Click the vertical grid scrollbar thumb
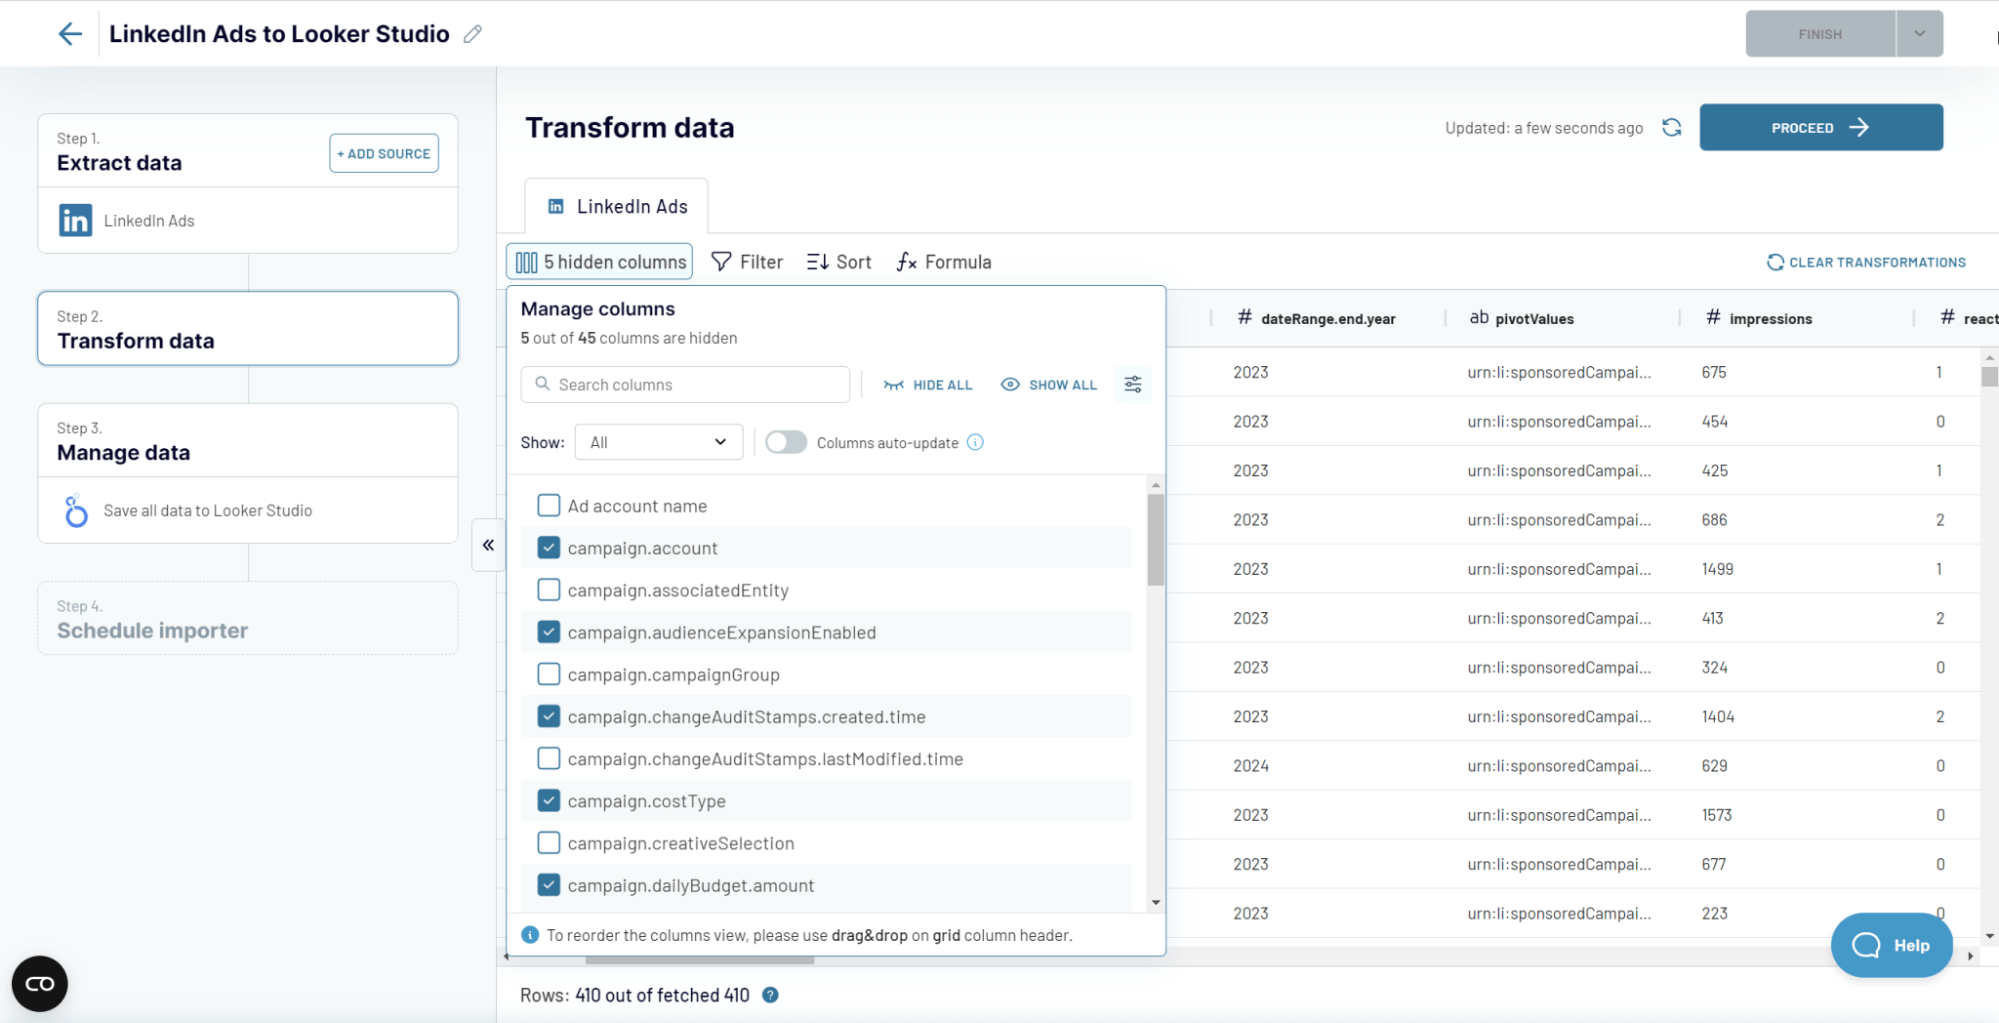 click(x=1990, y=377)
